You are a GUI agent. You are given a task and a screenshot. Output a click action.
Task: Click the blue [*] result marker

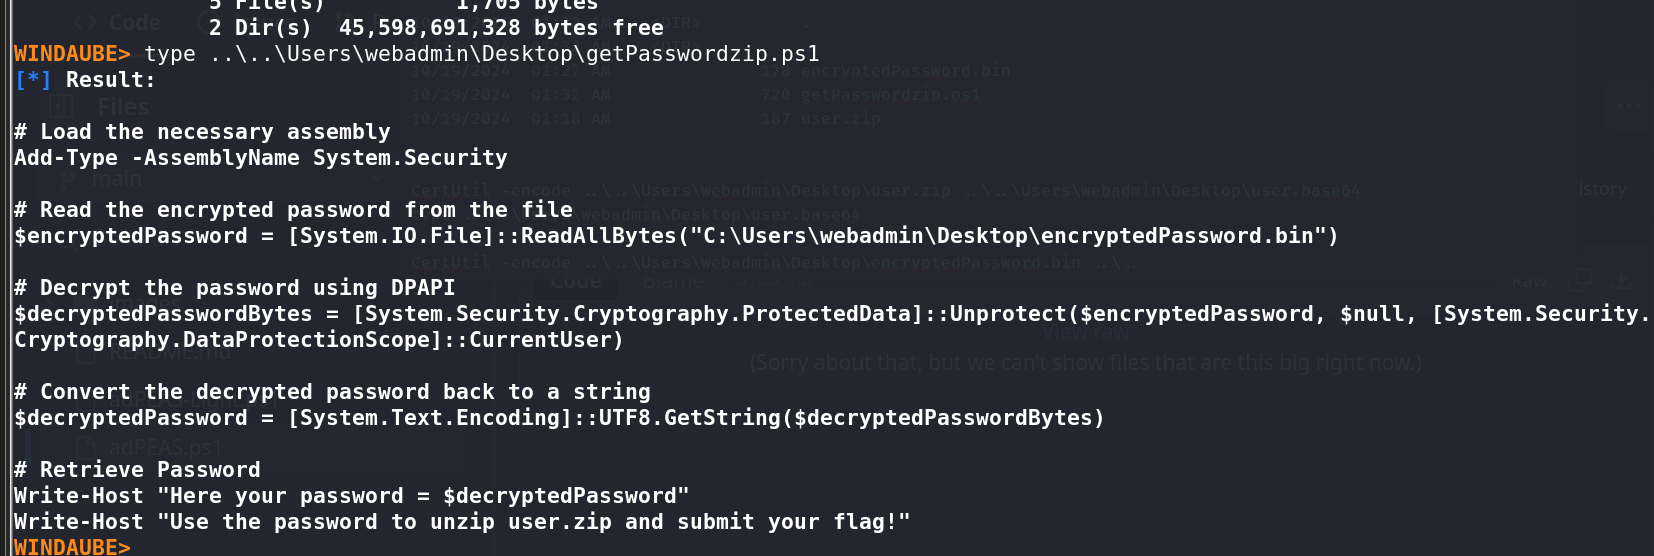click(x=33, y=80)
